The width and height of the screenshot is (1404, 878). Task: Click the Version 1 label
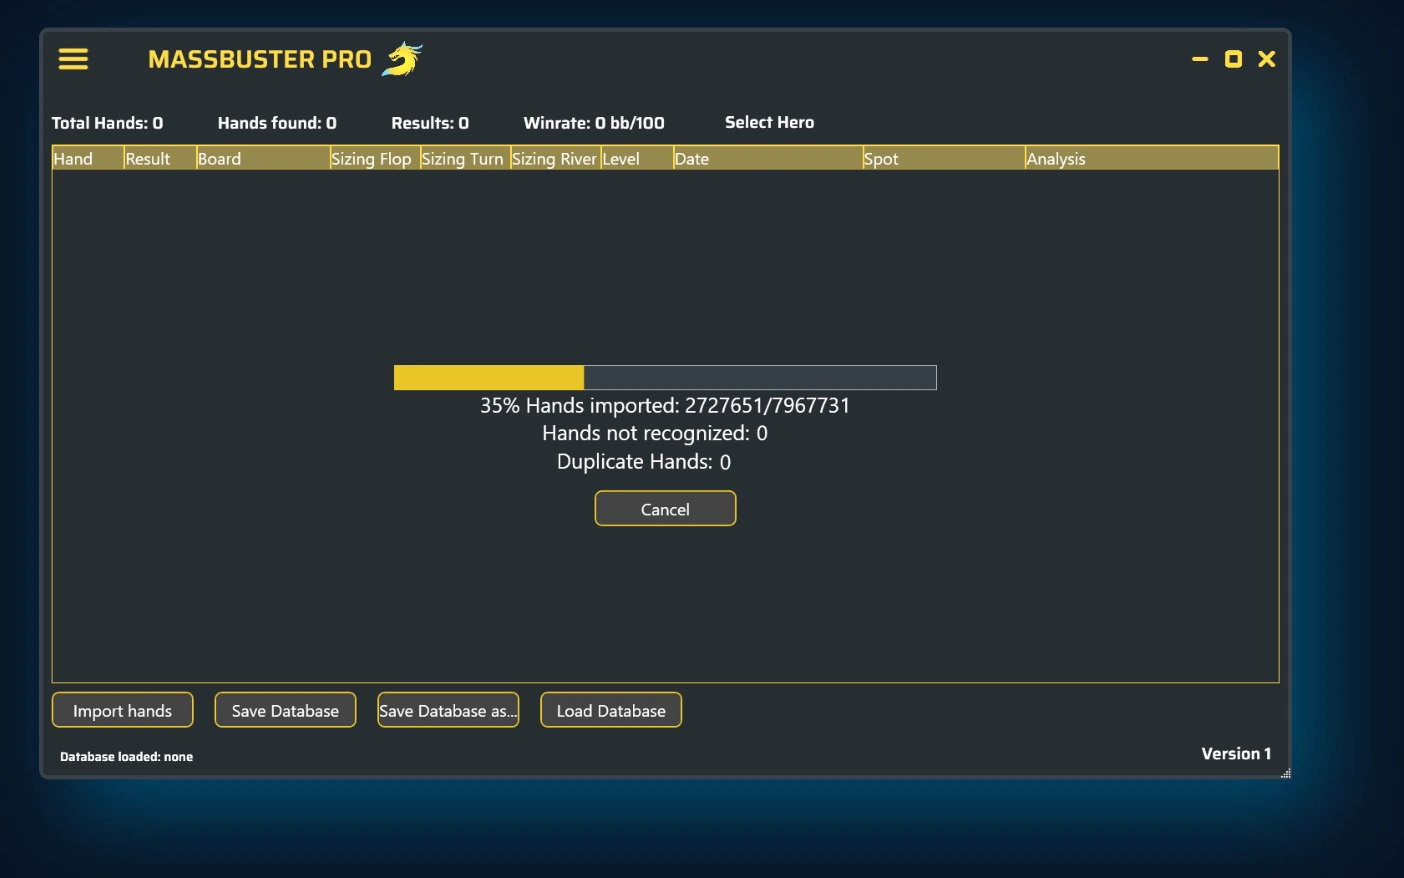pyautogui.click(x=1236, y=754)
